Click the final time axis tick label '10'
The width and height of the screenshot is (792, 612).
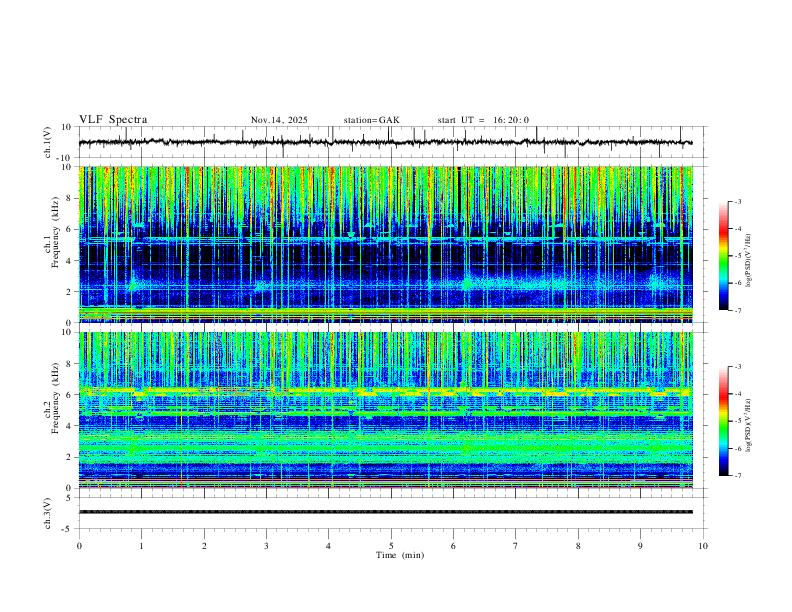(x=703, y=546)
